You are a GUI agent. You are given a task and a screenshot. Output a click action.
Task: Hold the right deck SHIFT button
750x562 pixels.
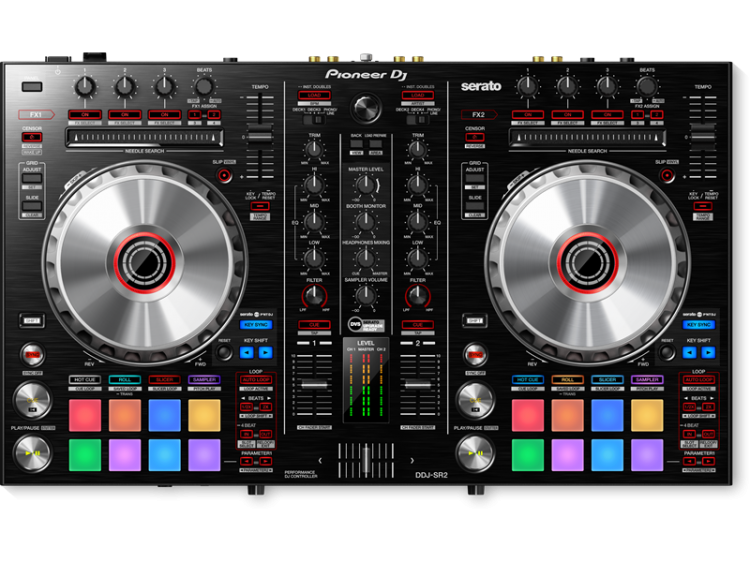[475, 320]
